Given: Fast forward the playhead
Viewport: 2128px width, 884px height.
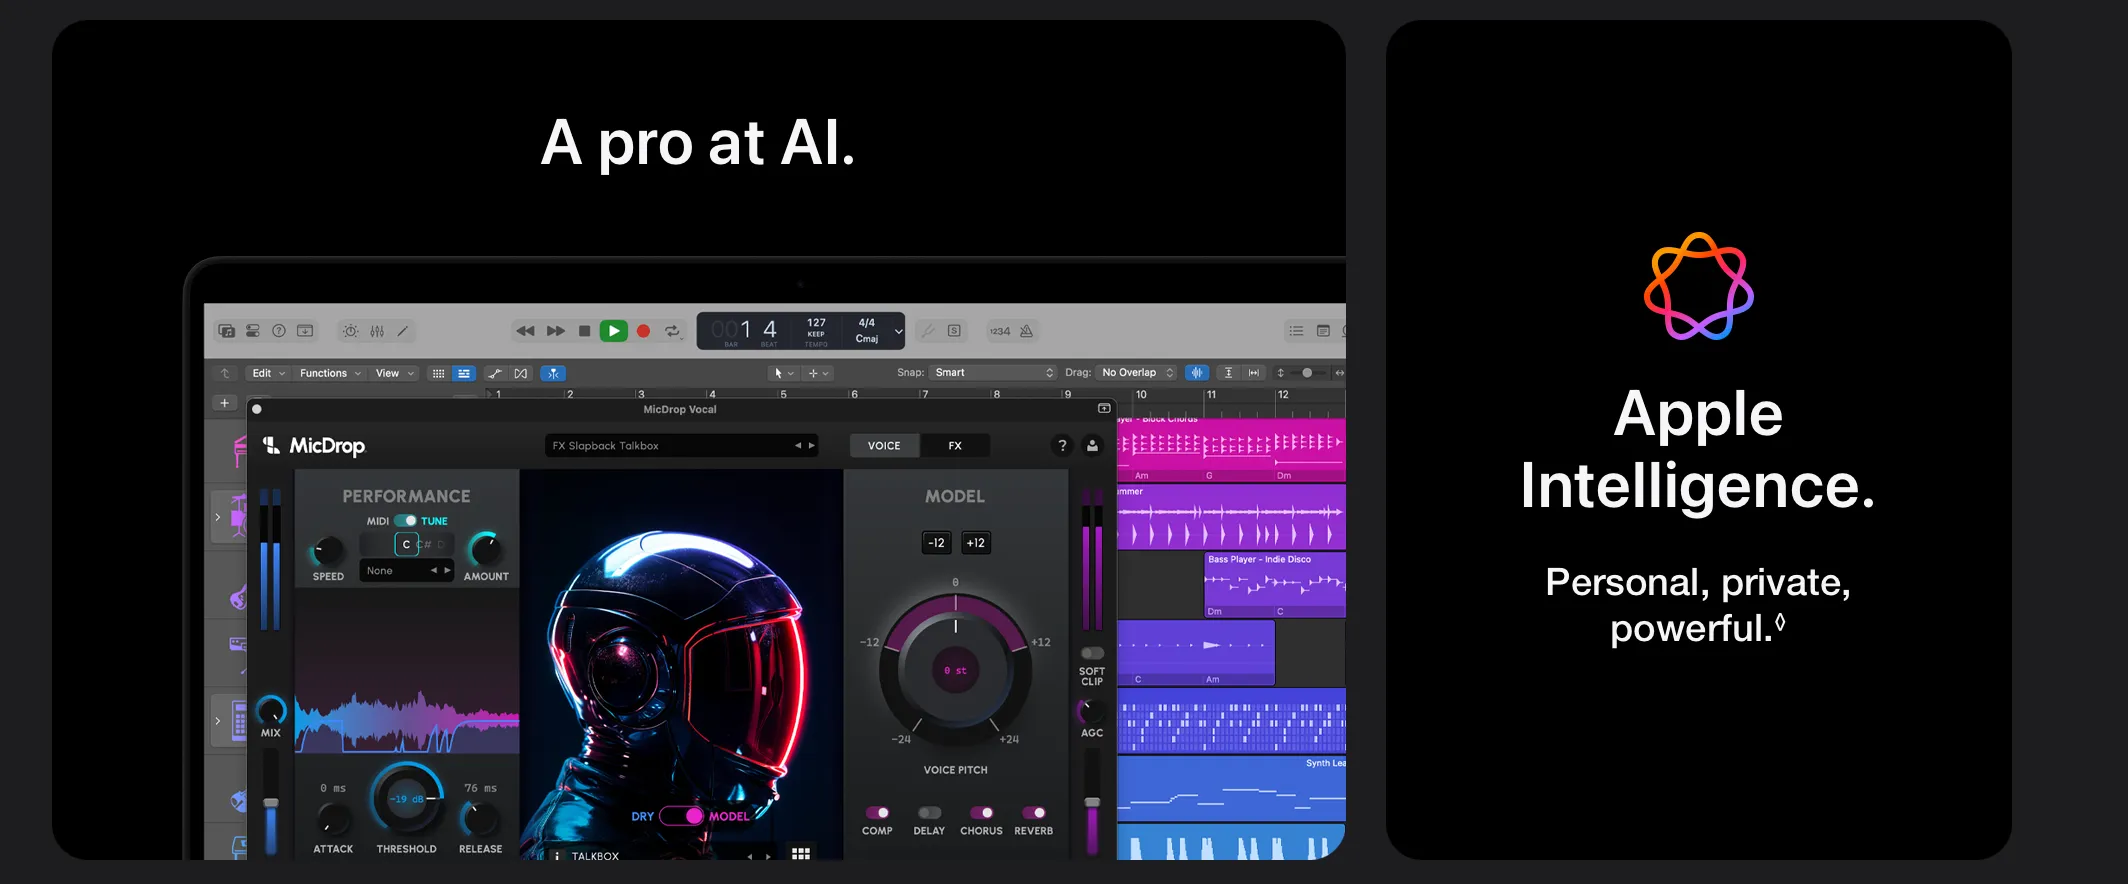Looking at the screenshot, I should click(556, 331).
